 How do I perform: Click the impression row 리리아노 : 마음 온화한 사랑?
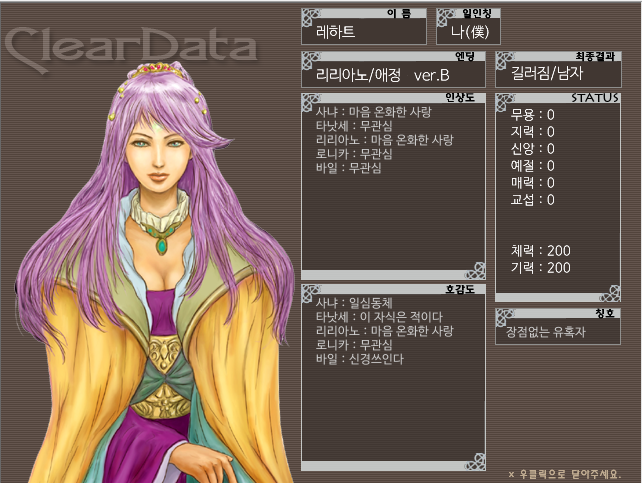click(x=384, y=140)
